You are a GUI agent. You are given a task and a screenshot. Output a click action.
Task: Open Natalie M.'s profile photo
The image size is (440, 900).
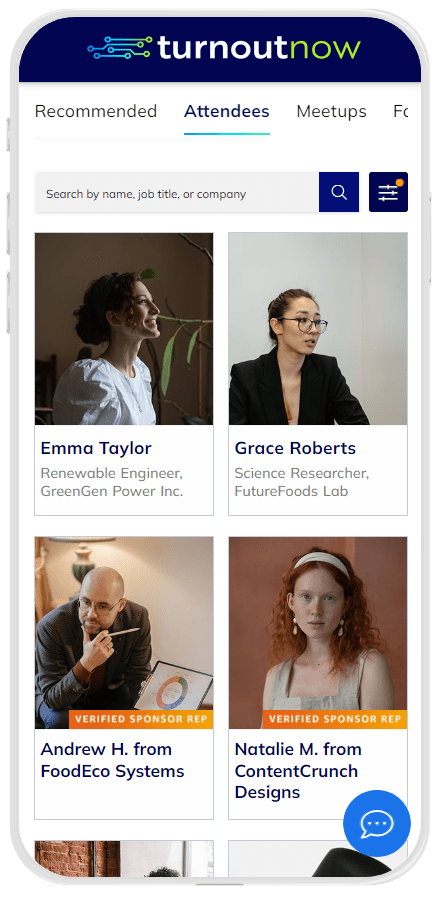[318, 633]
